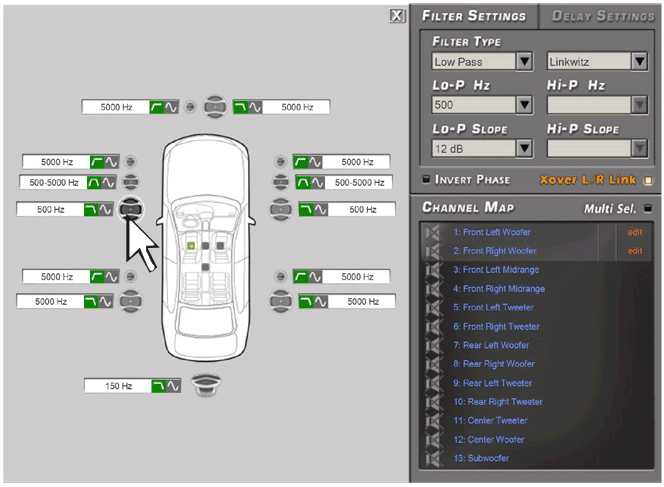This screenshot has height=487, width=664.
Task: Click the front left woofer low-pass filter icon
Action: tap(91, 209)
